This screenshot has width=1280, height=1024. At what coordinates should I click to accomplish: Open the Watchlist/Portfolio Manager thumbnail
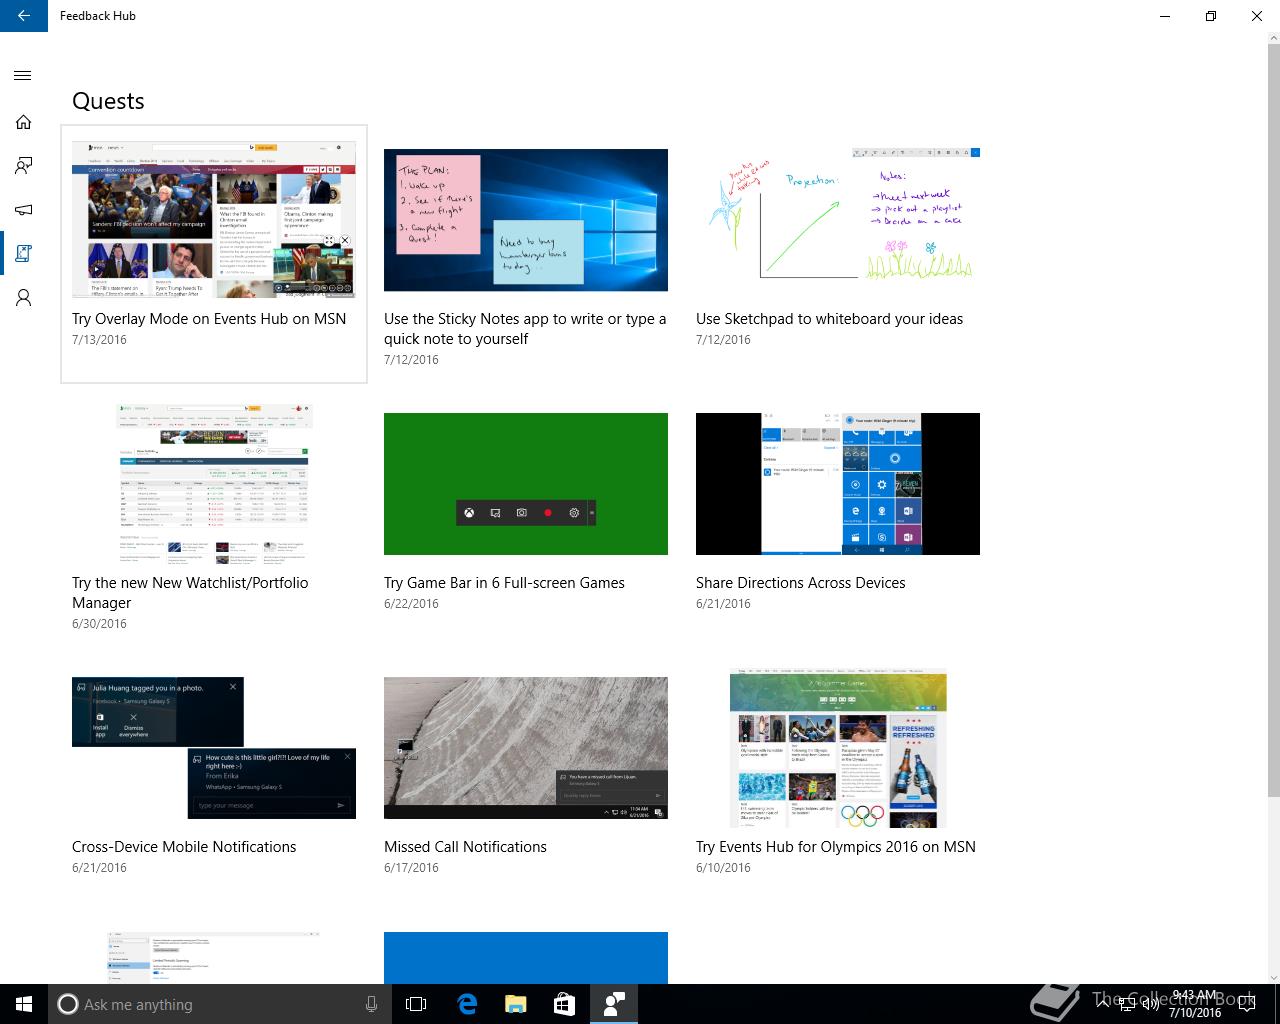(x=214, y=484)
